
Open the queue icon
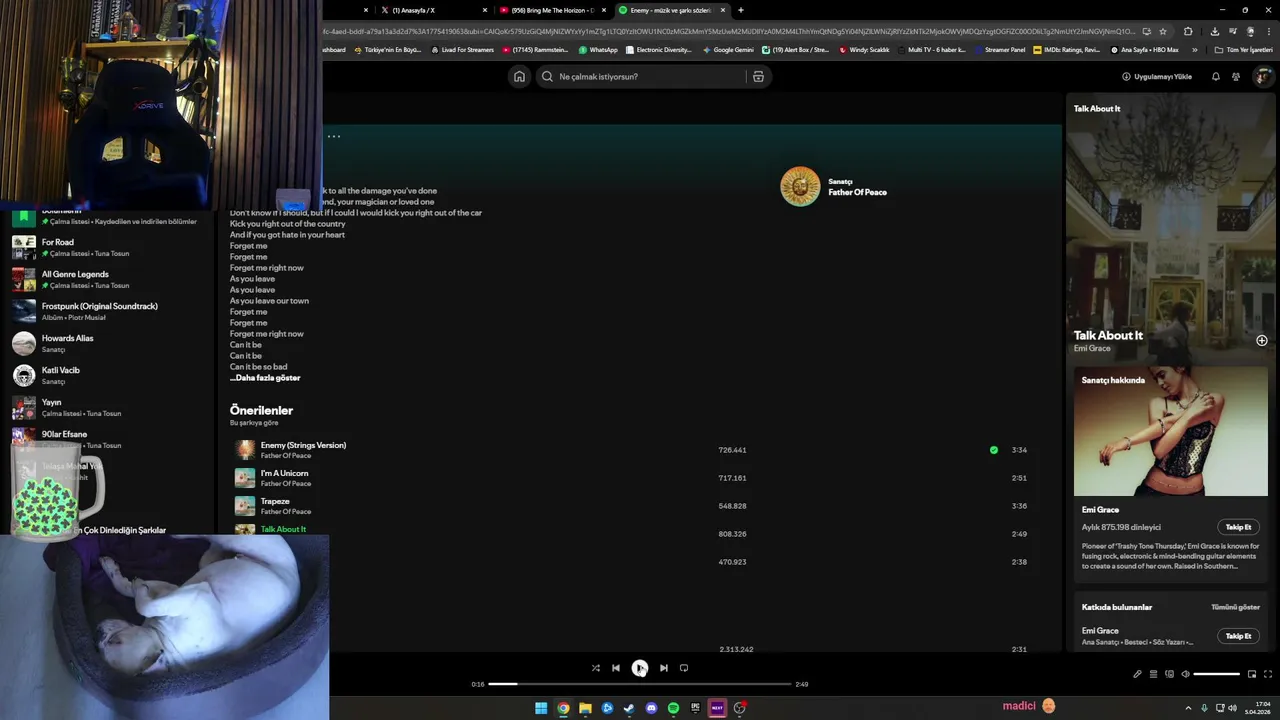(x=1153, y=674)
